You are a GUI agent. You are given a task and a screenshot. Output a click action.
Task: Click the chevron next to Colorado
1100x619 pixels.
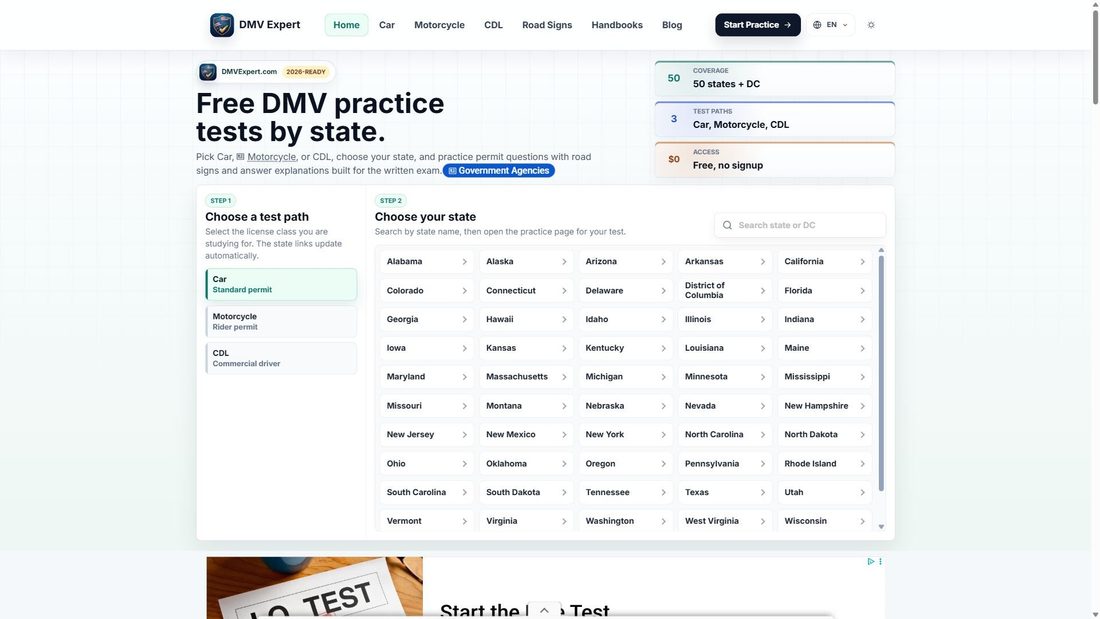(464, 291)
